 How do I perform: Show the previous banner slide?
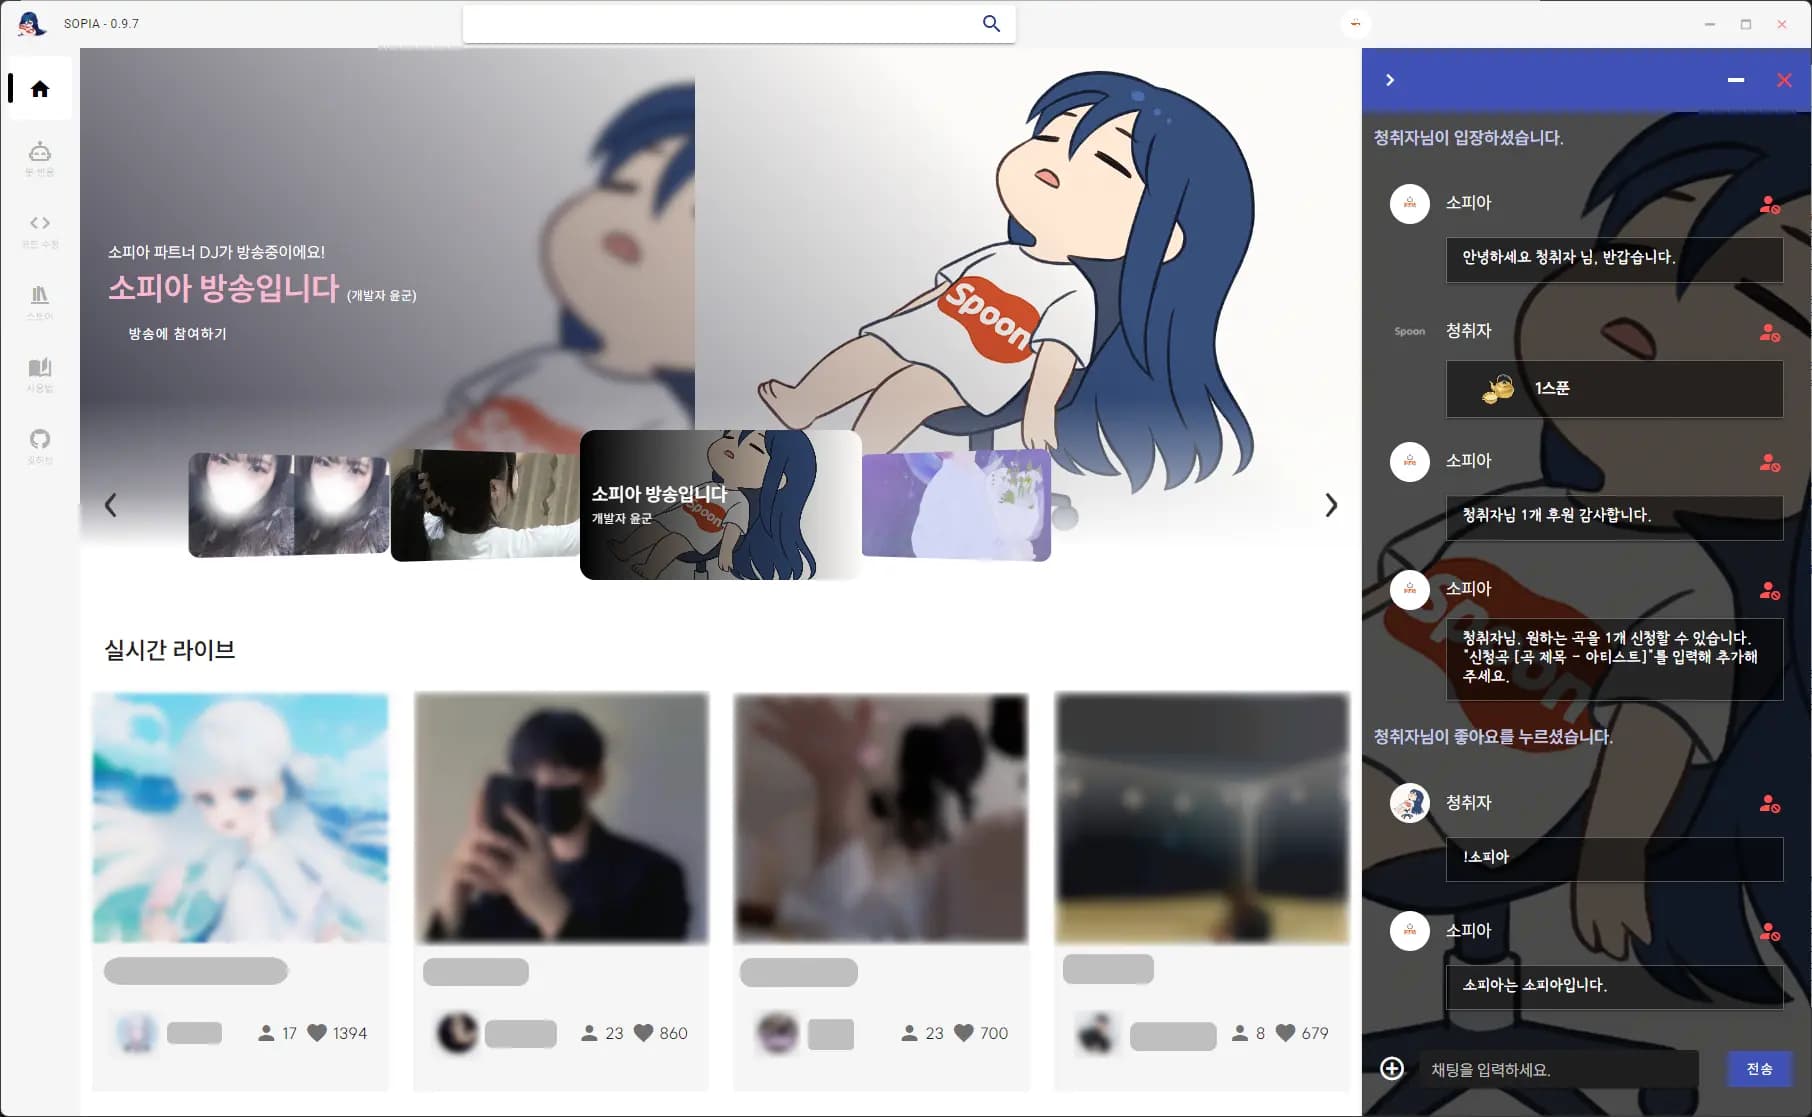[x=111, y=505]
